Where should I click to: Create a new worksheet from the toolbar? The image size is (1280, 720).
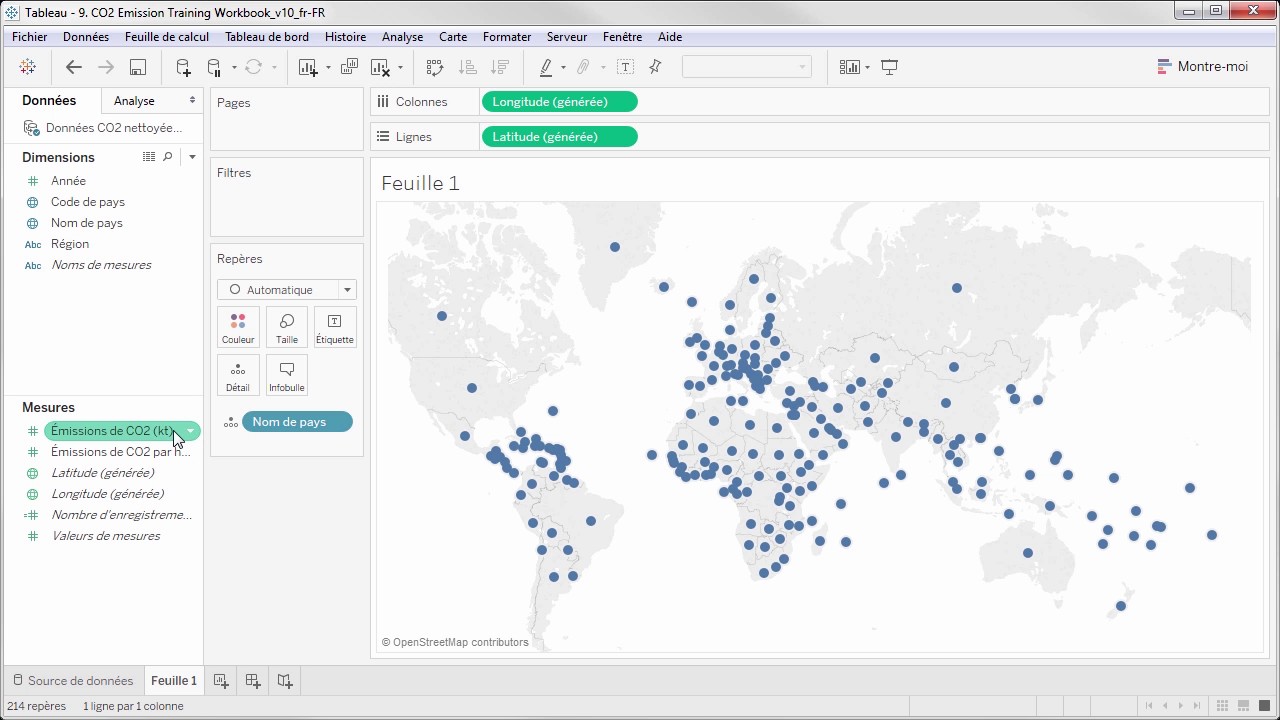tap(308, 67)
